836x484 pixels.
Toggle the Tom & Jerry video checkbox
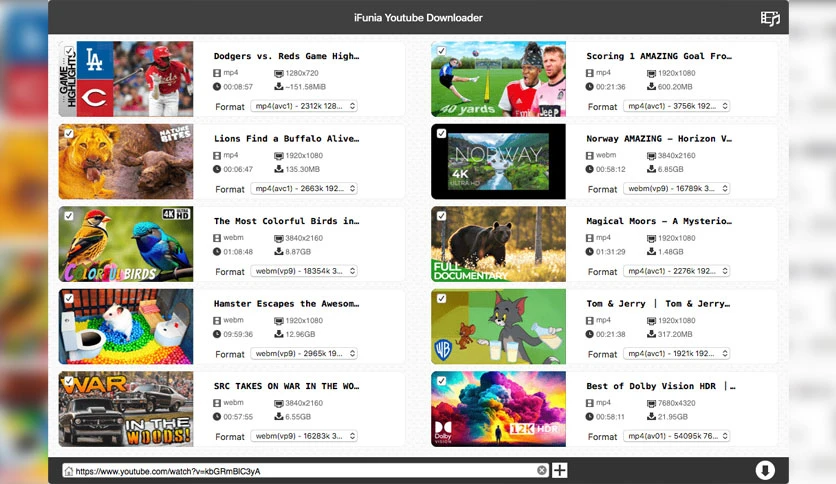coord(441,299)
